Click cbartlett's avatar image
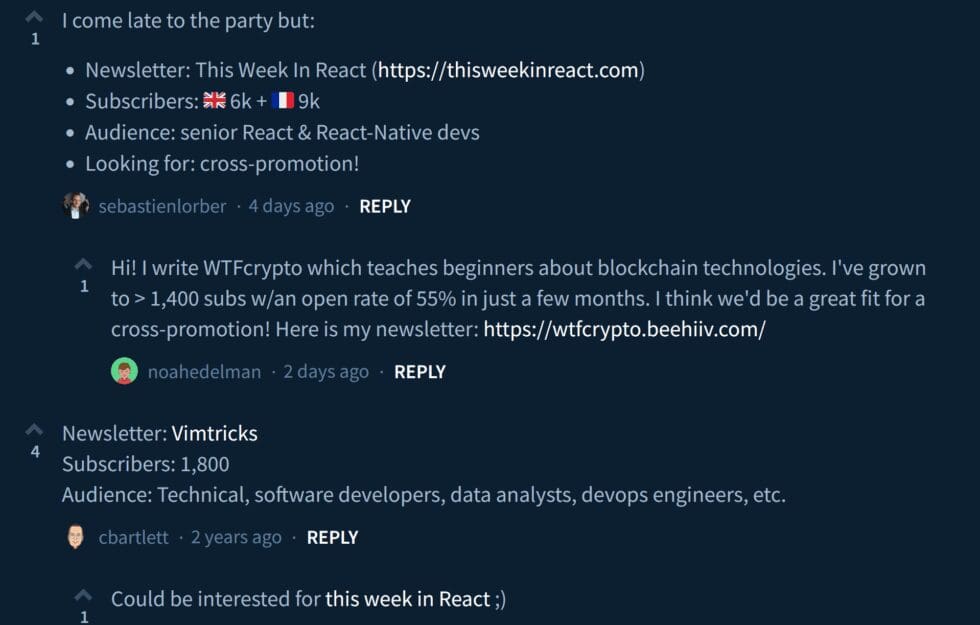The width and height of the screenshot is (980, 625). point(75,537)
